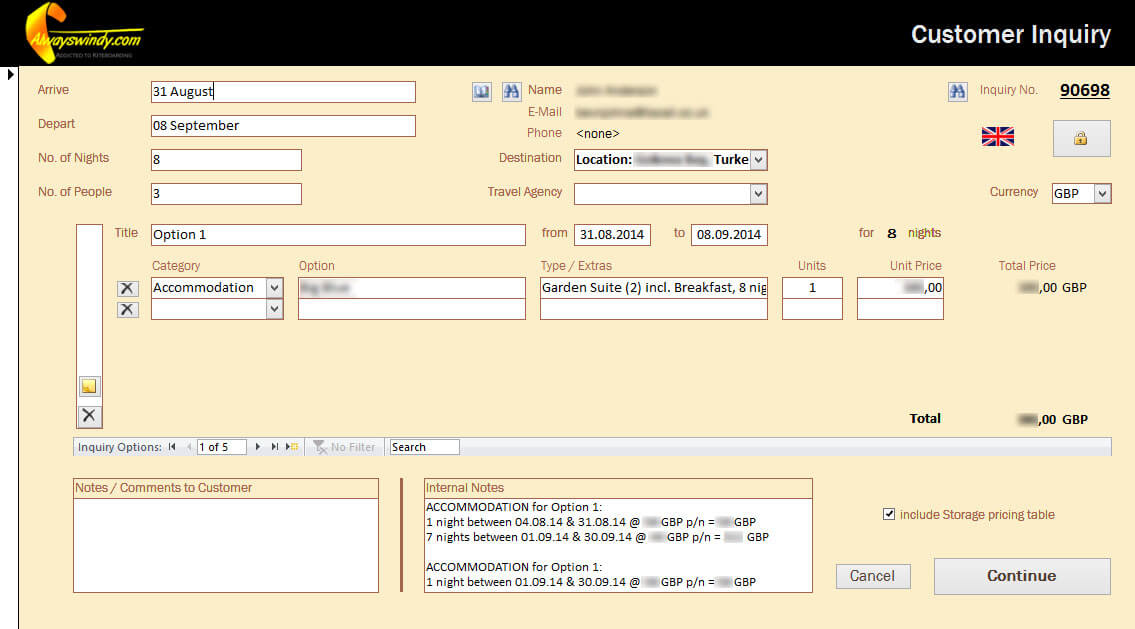Expand the Accommodation category dropdown
Image resolution: width=1135 pixels, height=629 pixels.
click(275, 288)
